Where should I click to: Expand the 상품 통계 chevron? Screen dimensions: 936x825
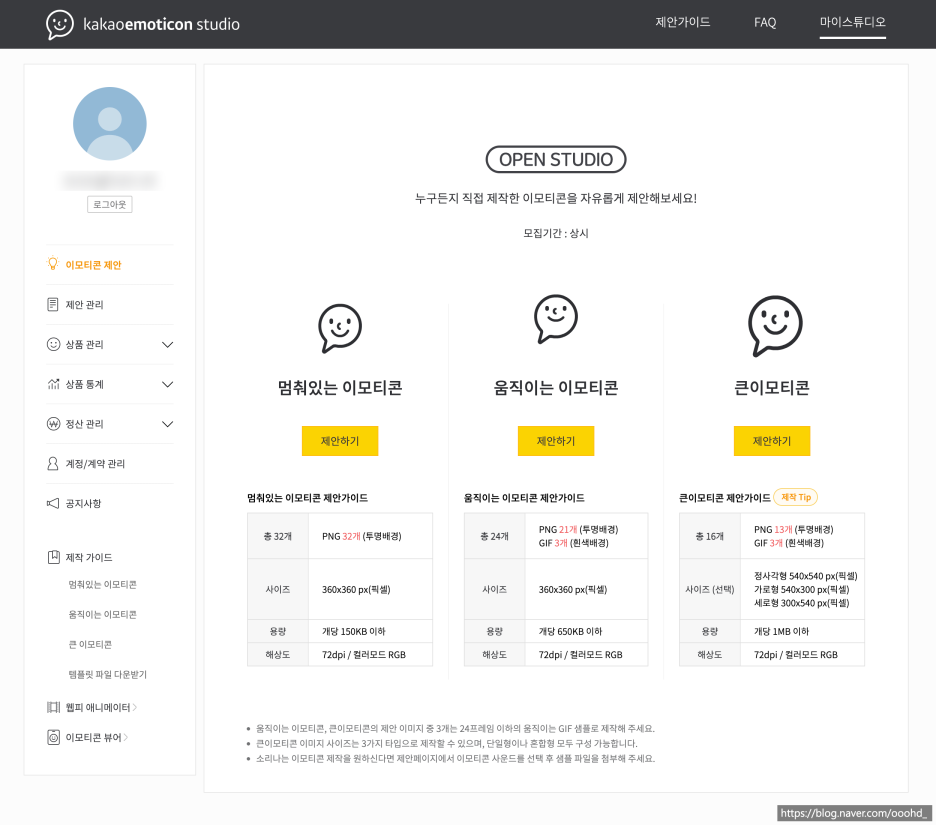click(168, 384)
